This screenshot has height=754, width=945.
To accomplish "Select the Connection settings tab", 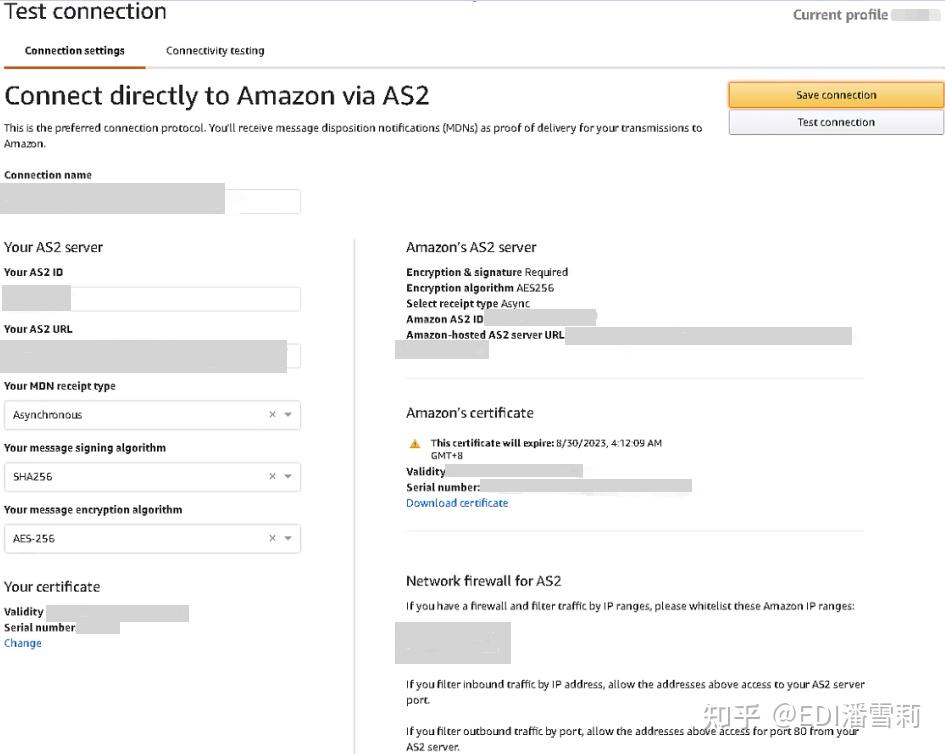I will 74,50.
